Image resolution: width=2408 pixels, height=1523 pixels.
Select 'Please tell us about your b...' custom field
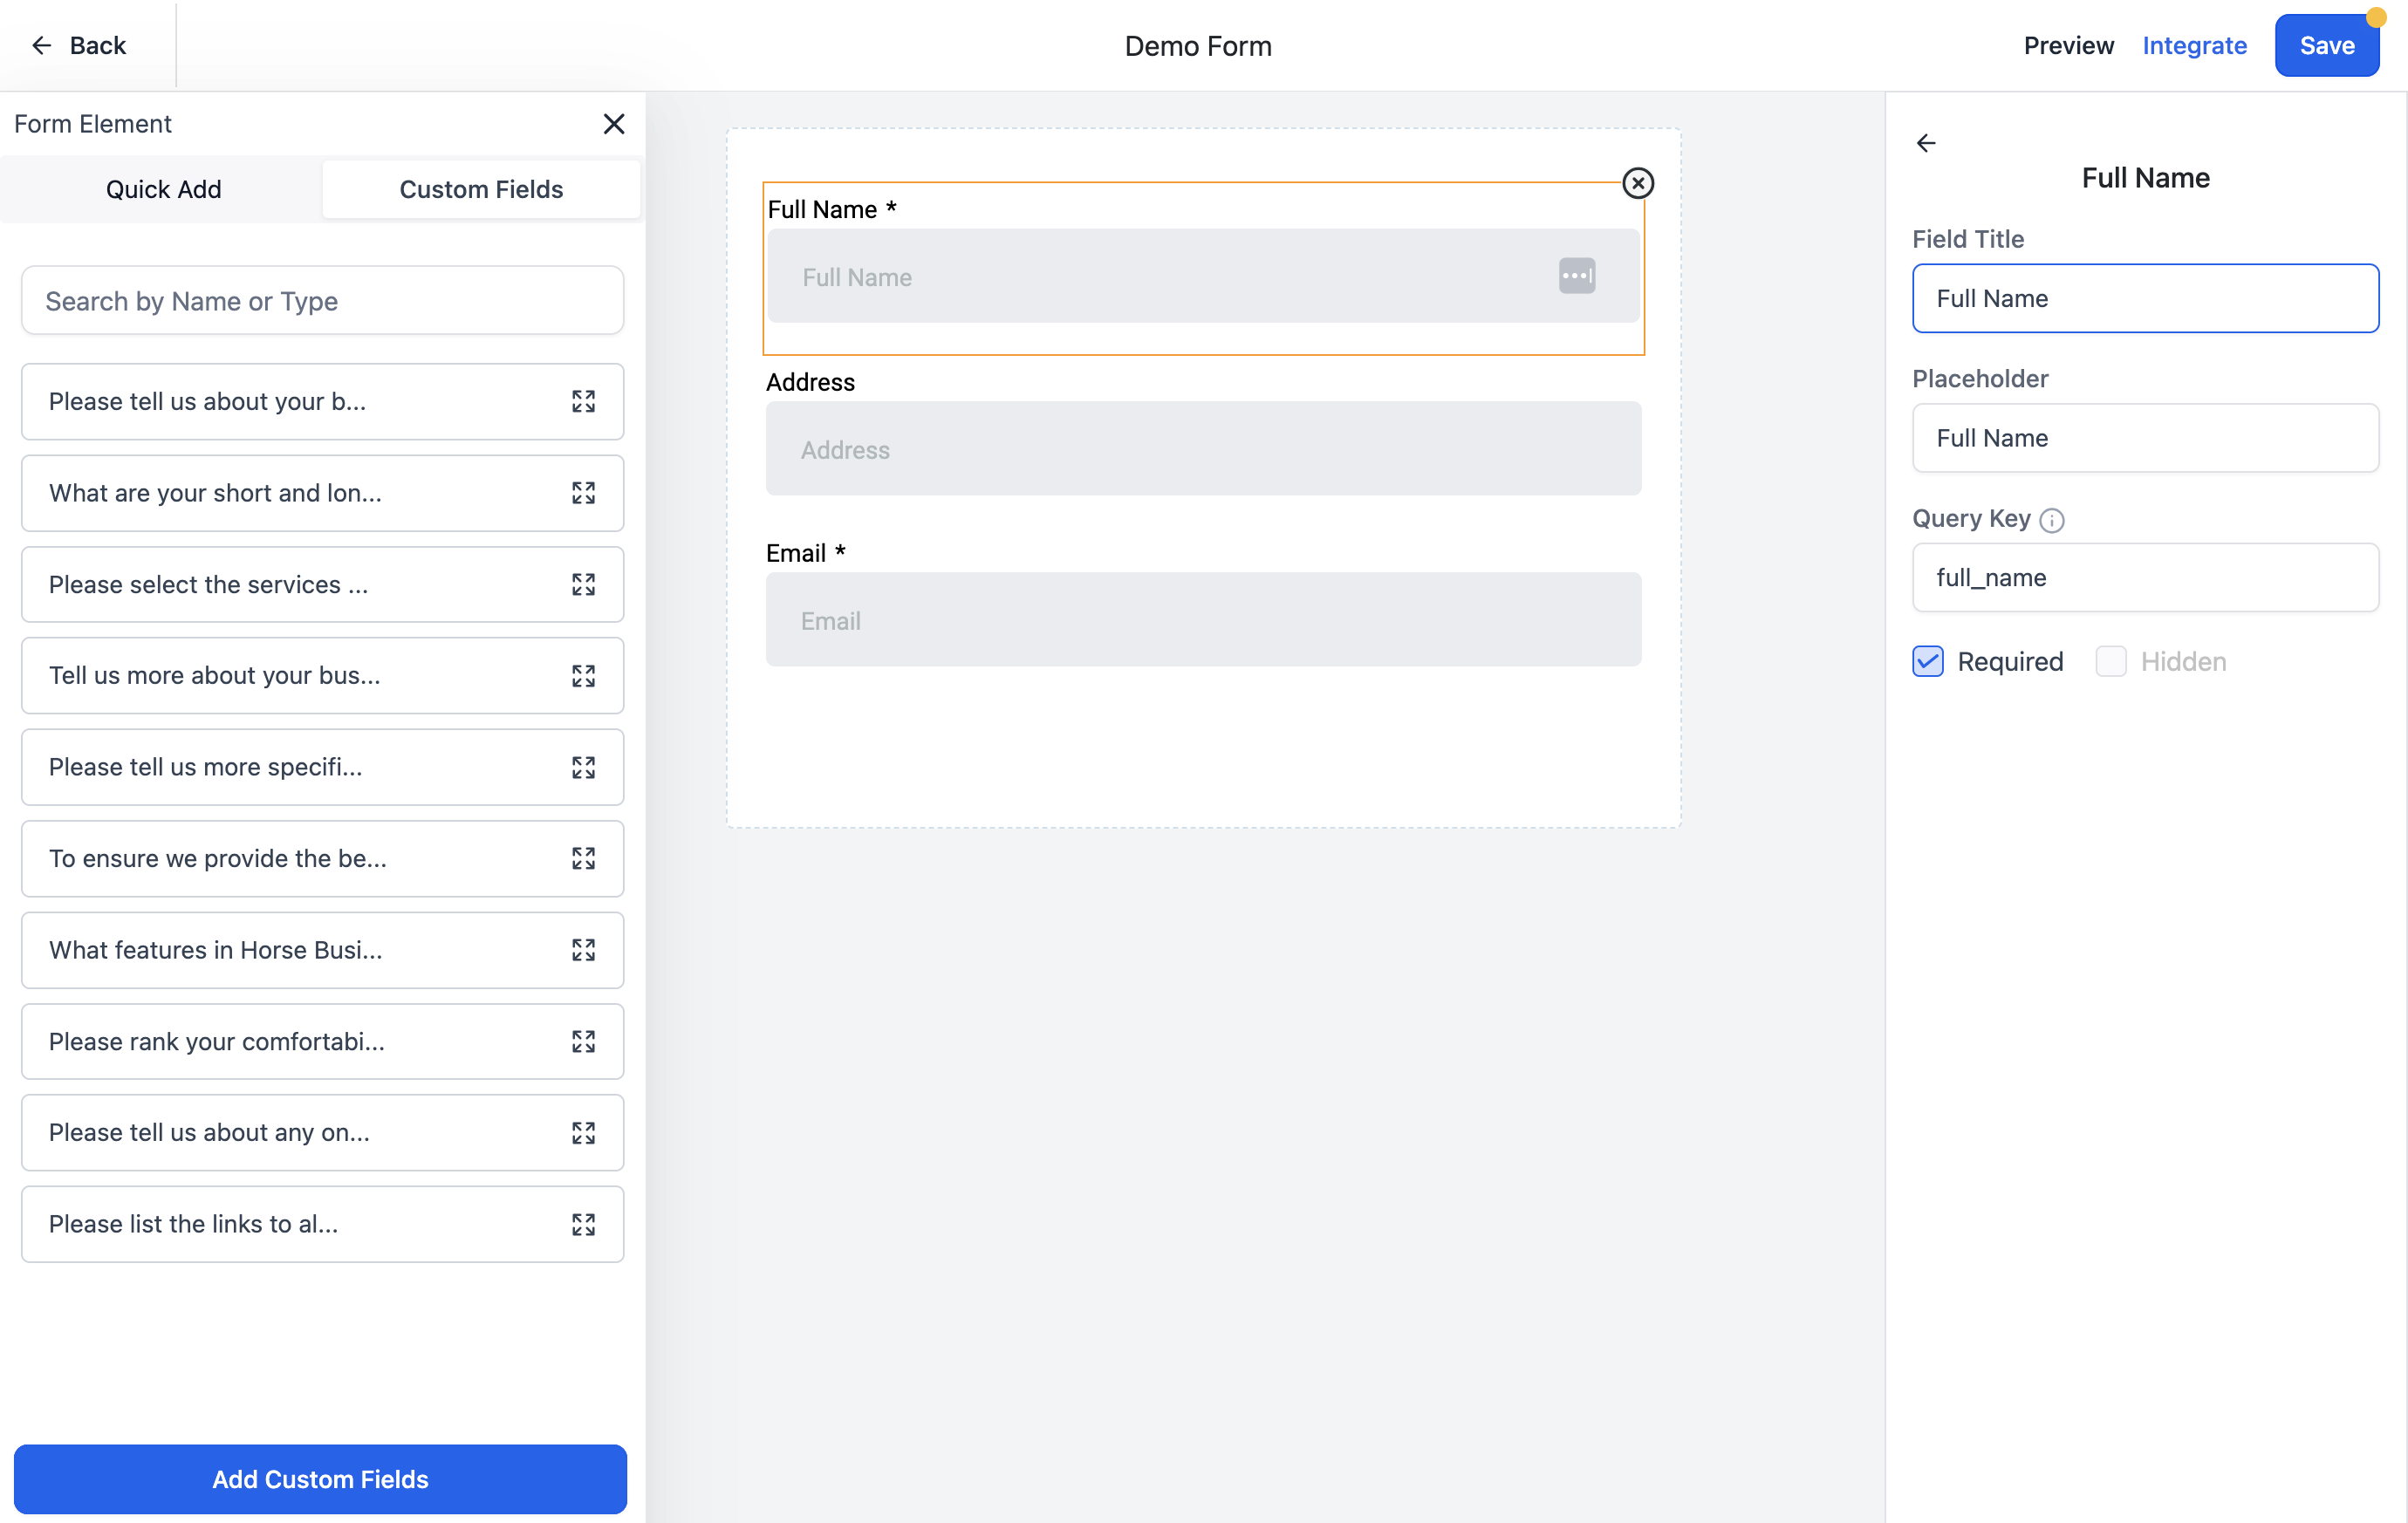(322, 402)
